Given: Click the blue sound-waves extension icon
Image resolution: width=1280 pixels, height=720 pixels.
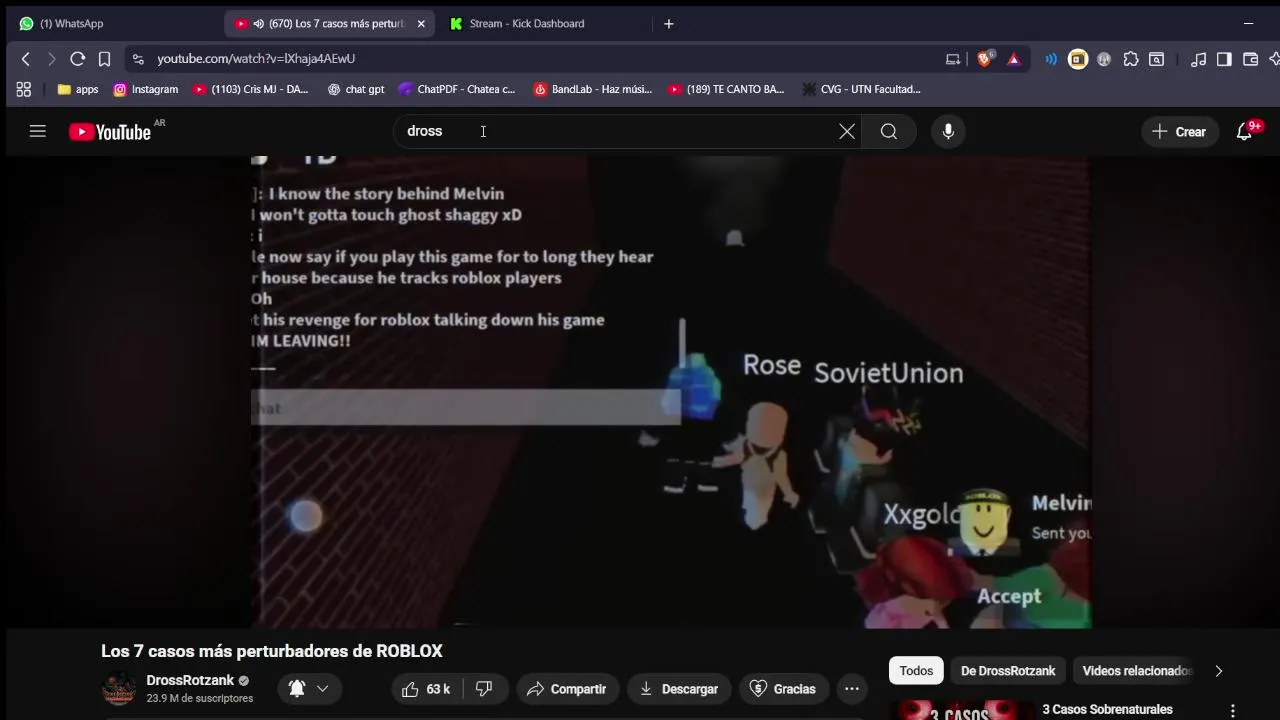Looking at the screenshot, I should (x=1051, y=59).
